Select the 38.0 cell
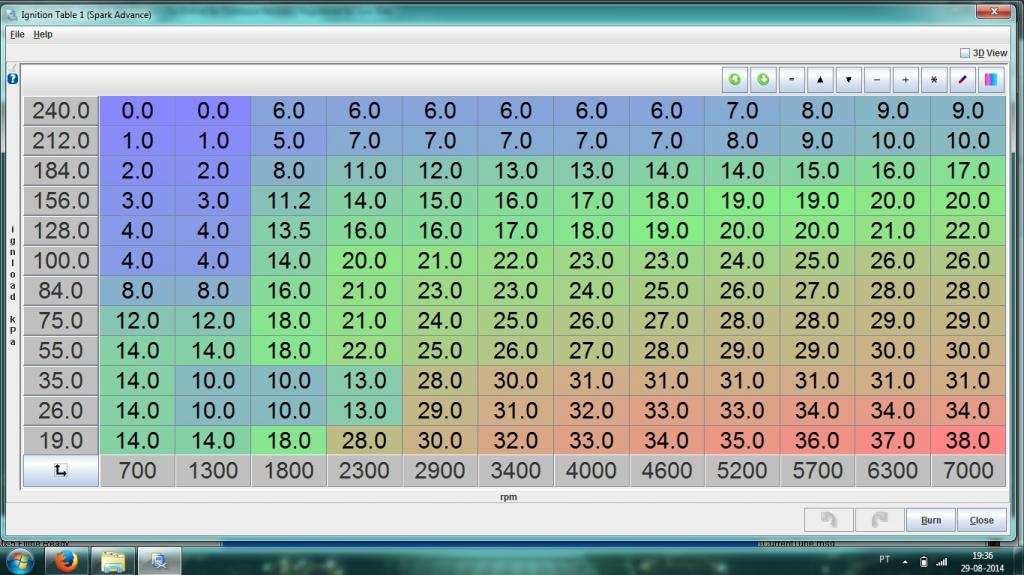Image resolution: width=1024 pixels, height=575 pixels. [968, 441]
